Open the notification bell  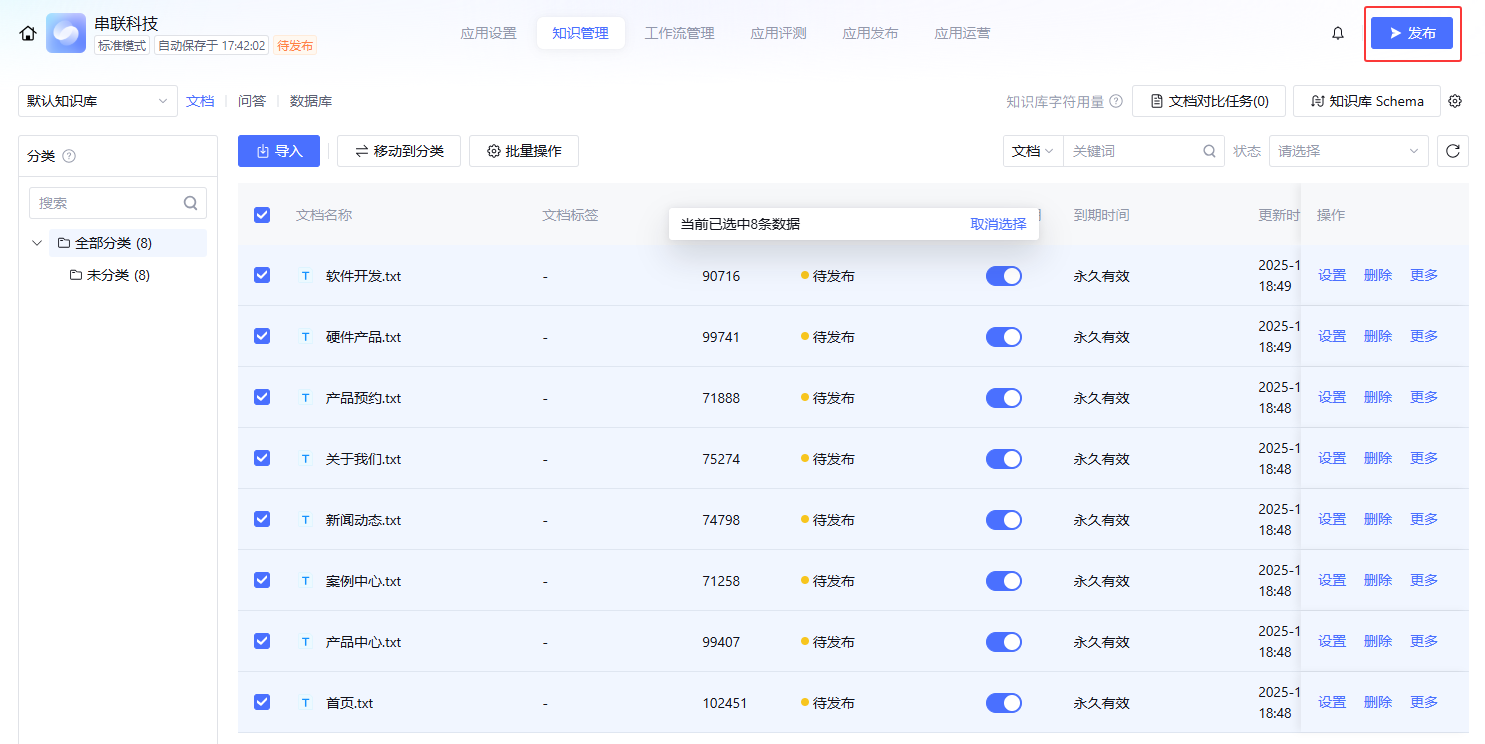point(1338,33)
